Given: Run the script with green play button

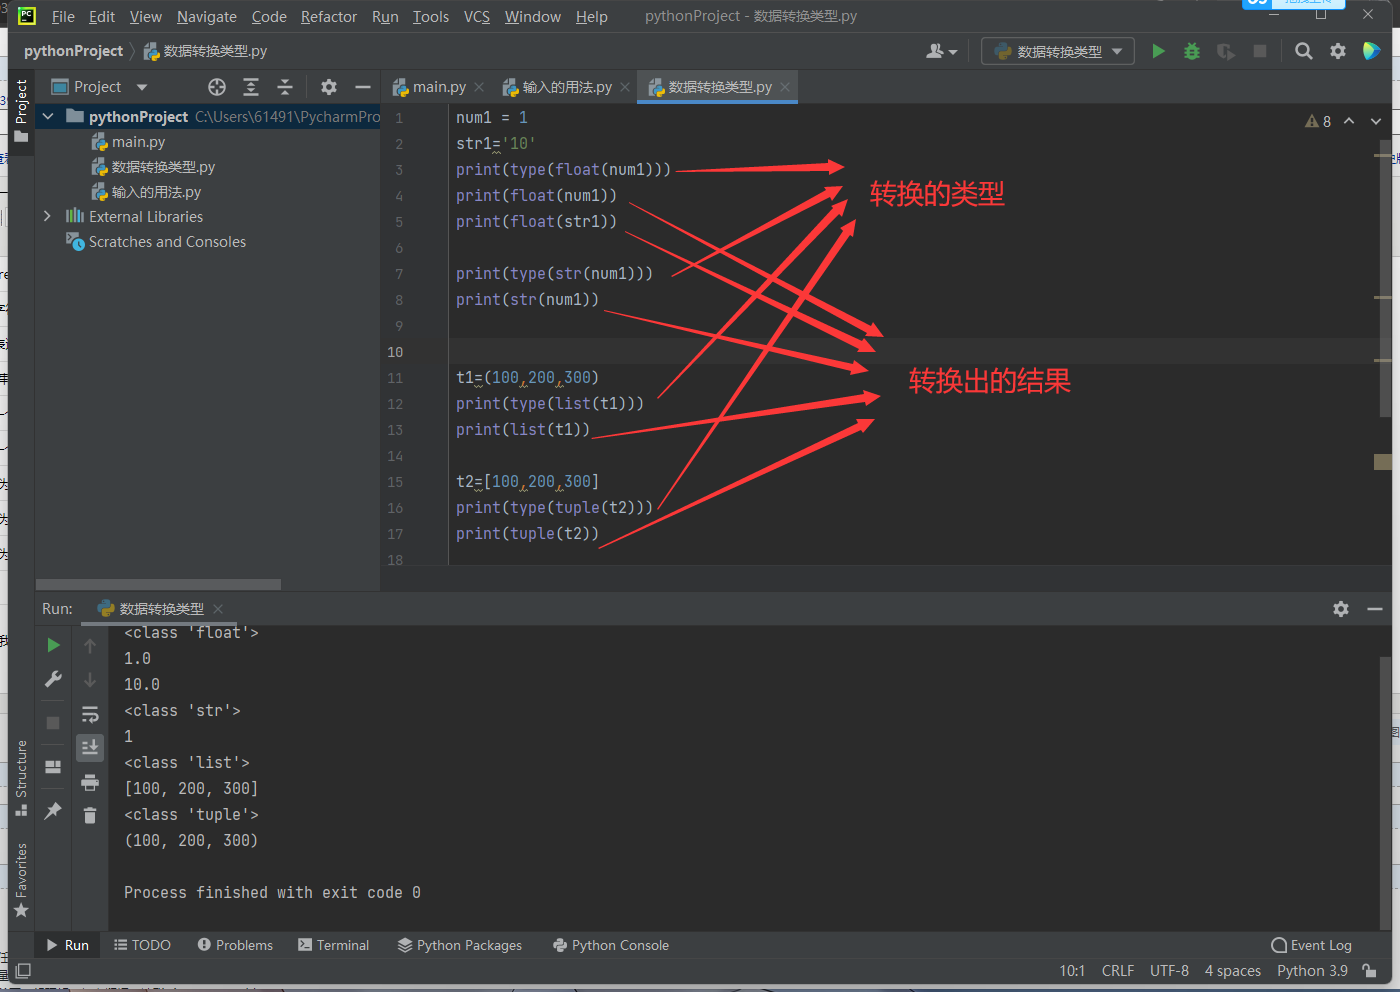Looking at the screenshot, I should pos(1158,51).
